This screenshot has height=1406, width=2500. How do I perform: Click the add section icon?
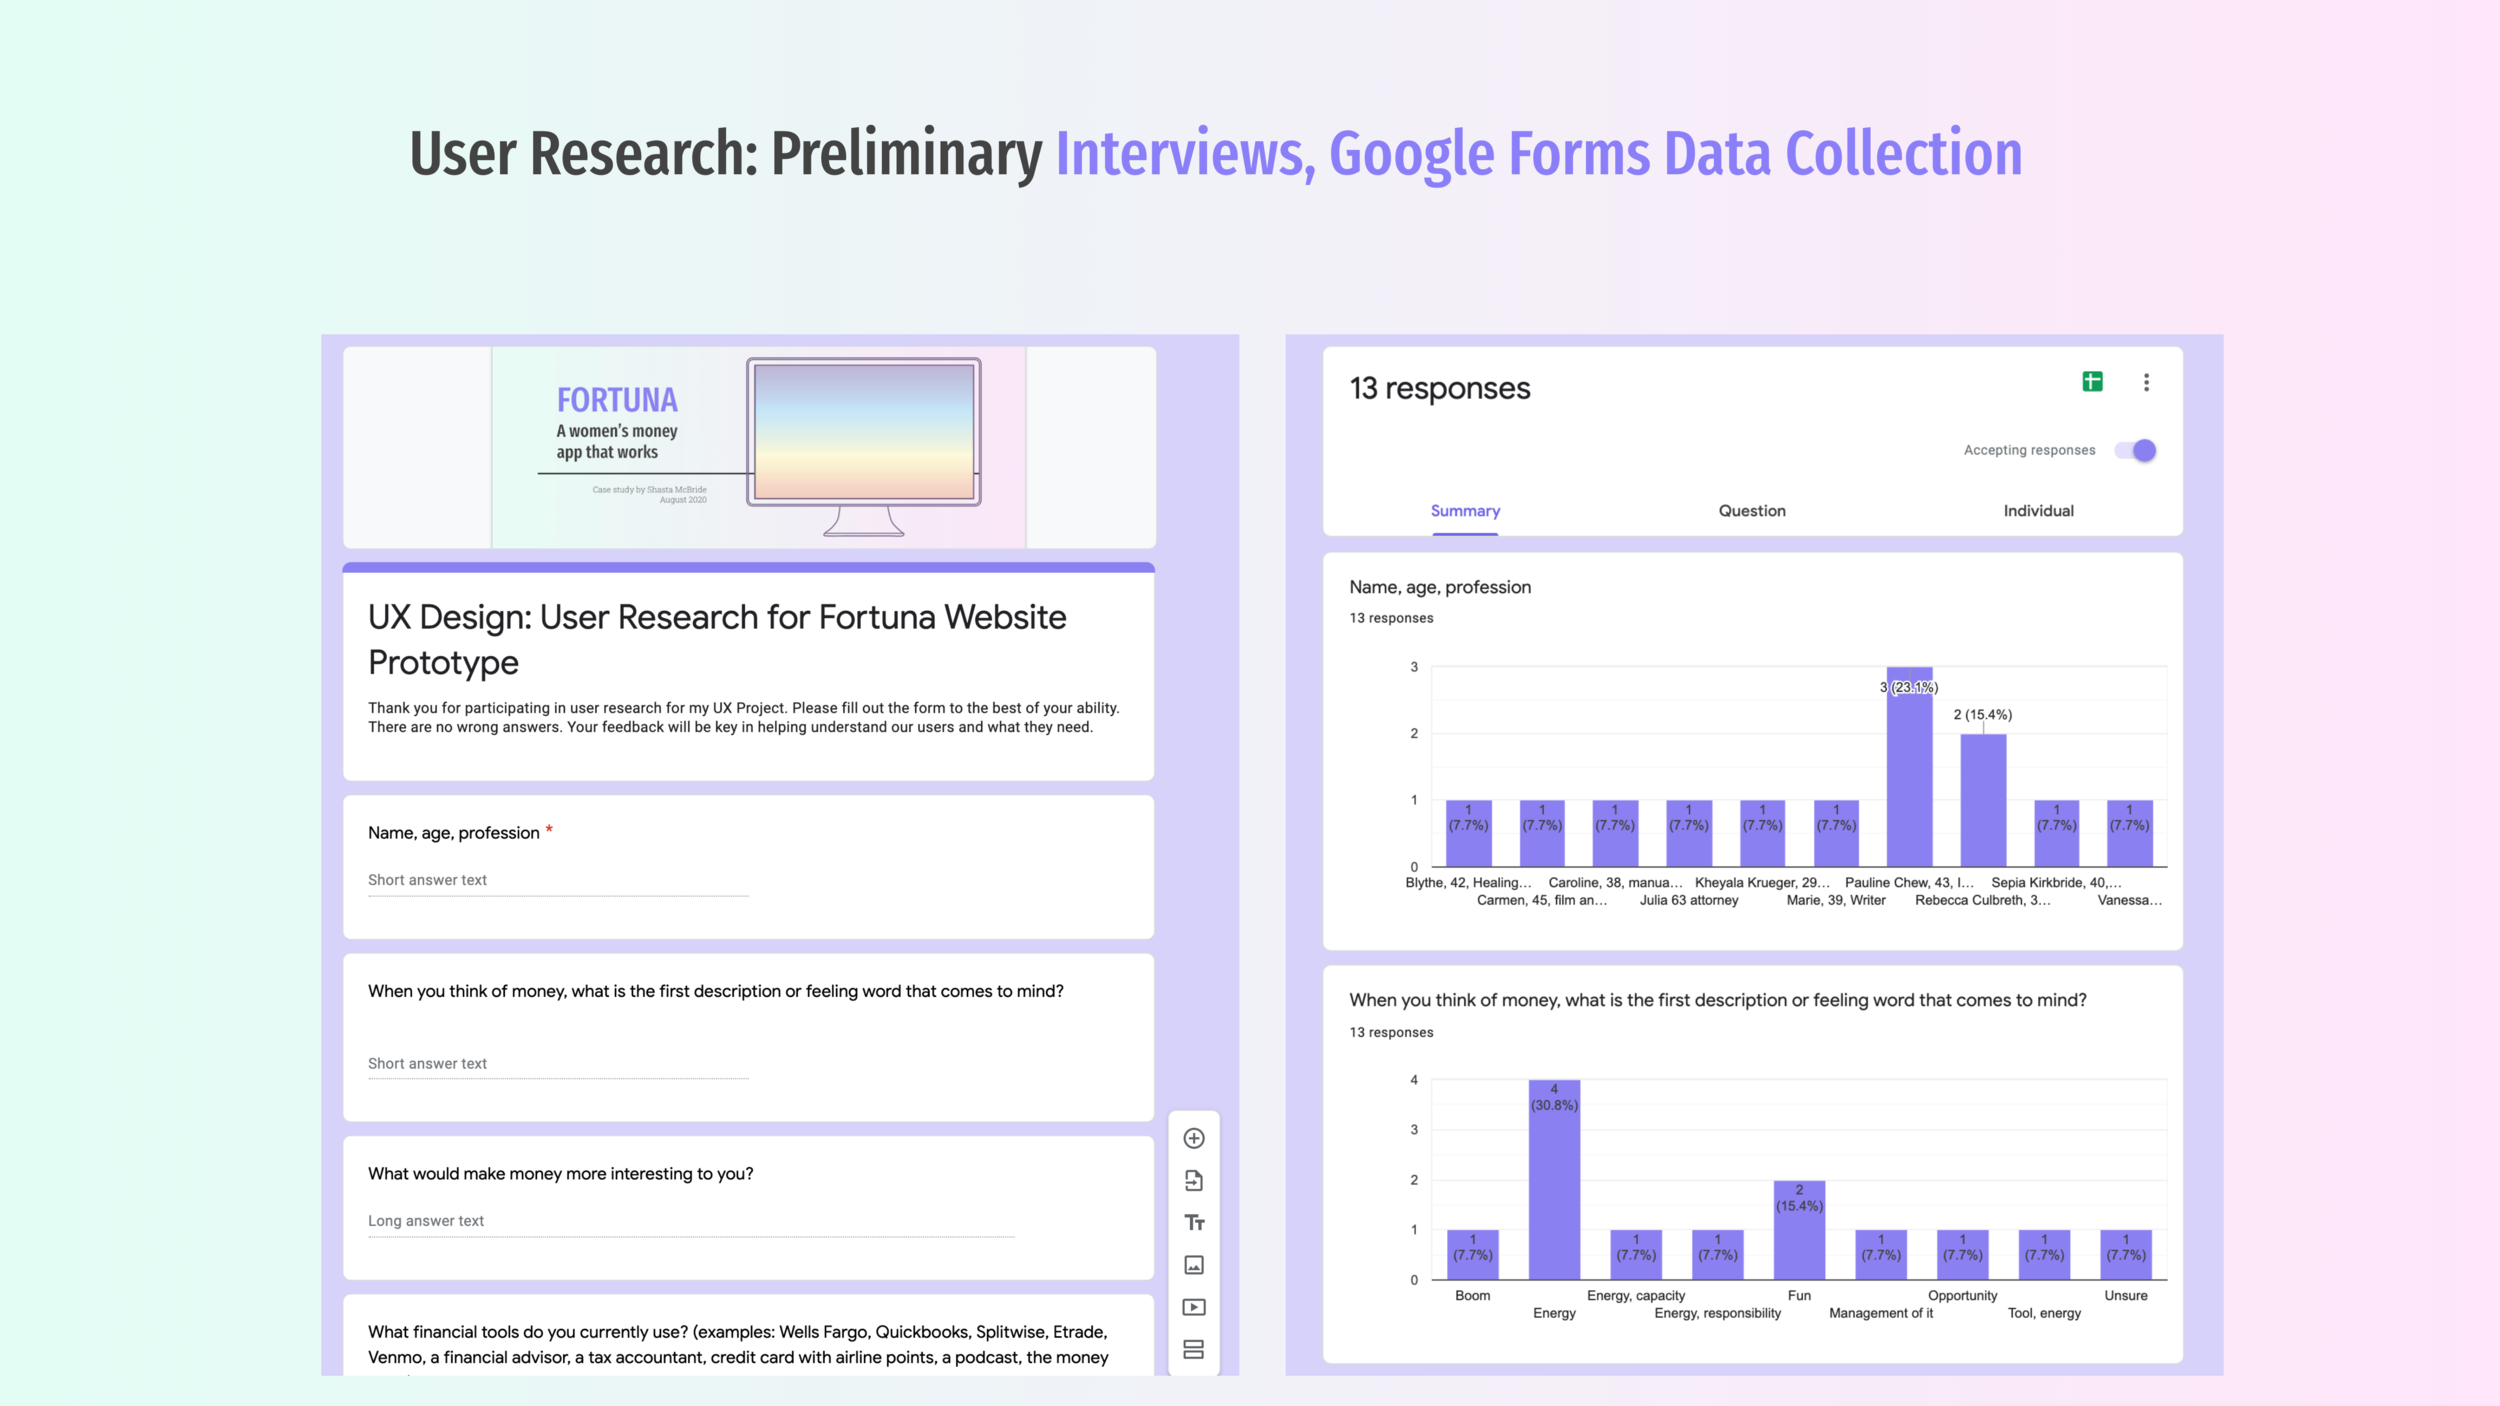[1193, 1349]
